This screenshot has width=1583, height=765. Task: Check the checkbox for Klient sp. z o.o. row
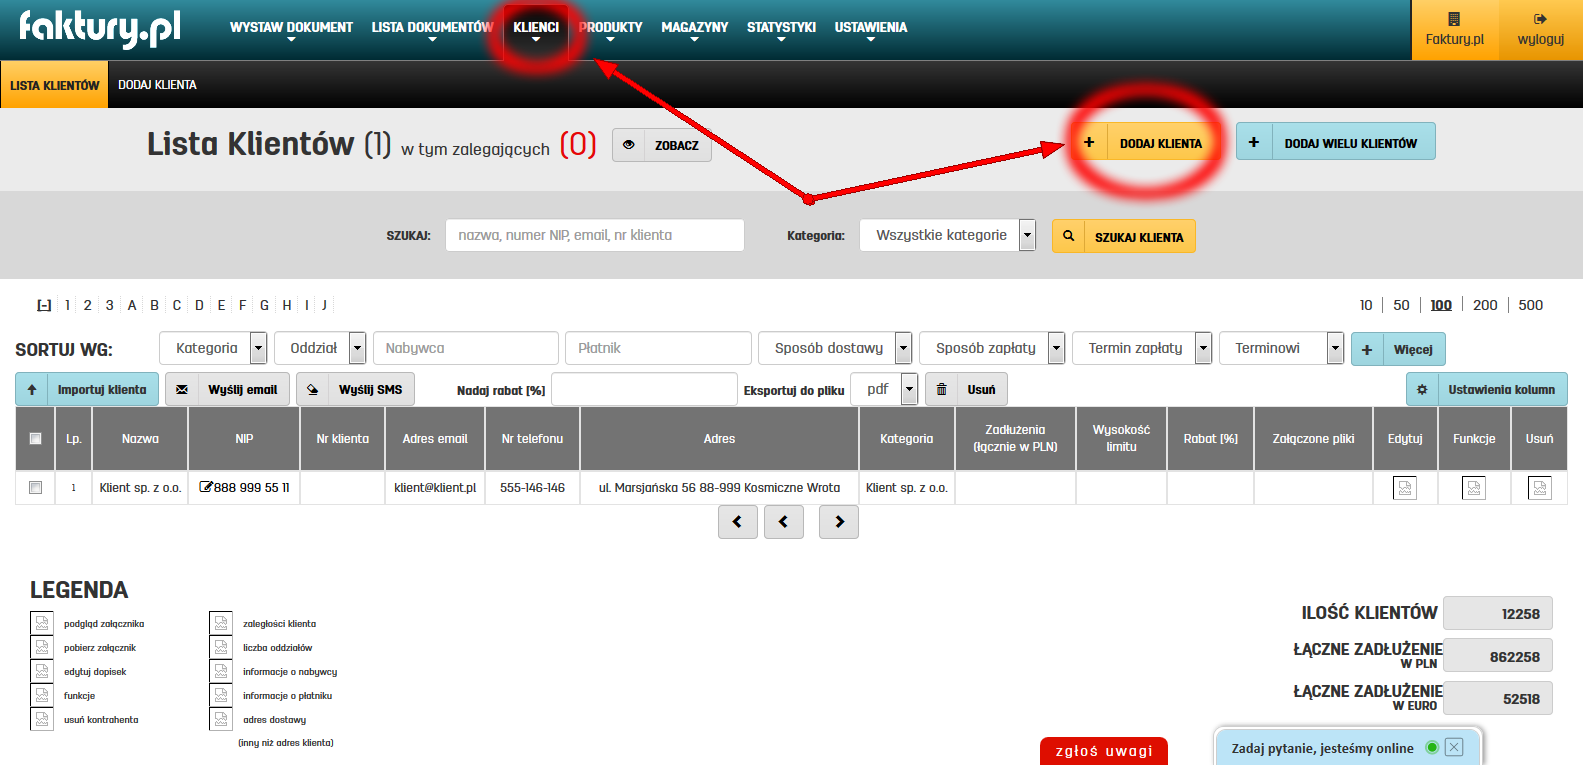(x=36, y=488)
